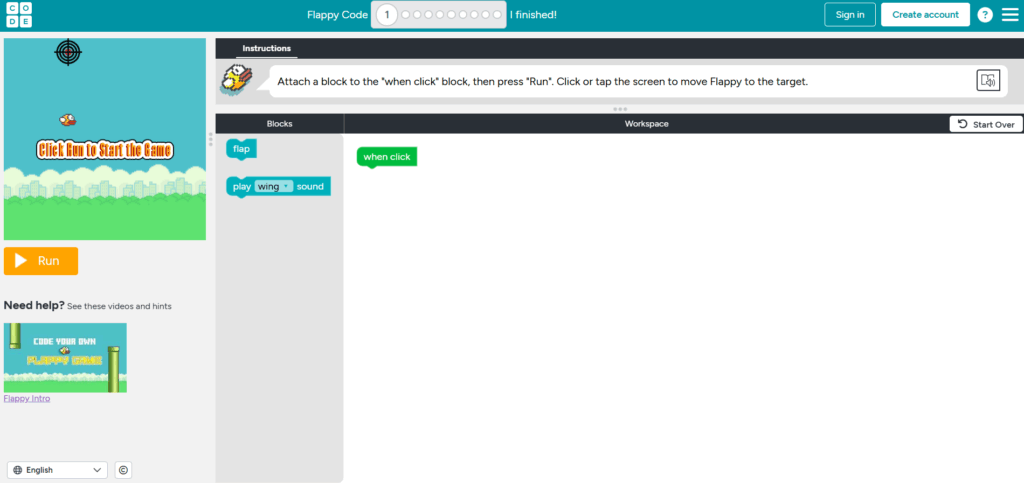Jump to level 7 progress dot
The image size is (1024, 483).
tap(463, 14)
